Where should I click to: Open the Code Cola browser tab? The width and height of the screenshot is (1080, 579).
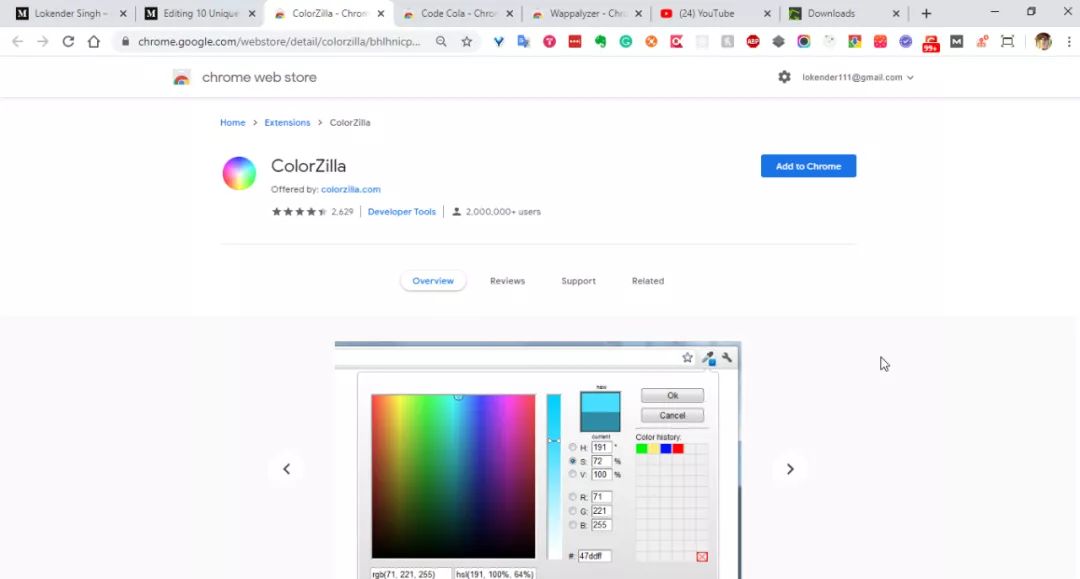point(458,14)
